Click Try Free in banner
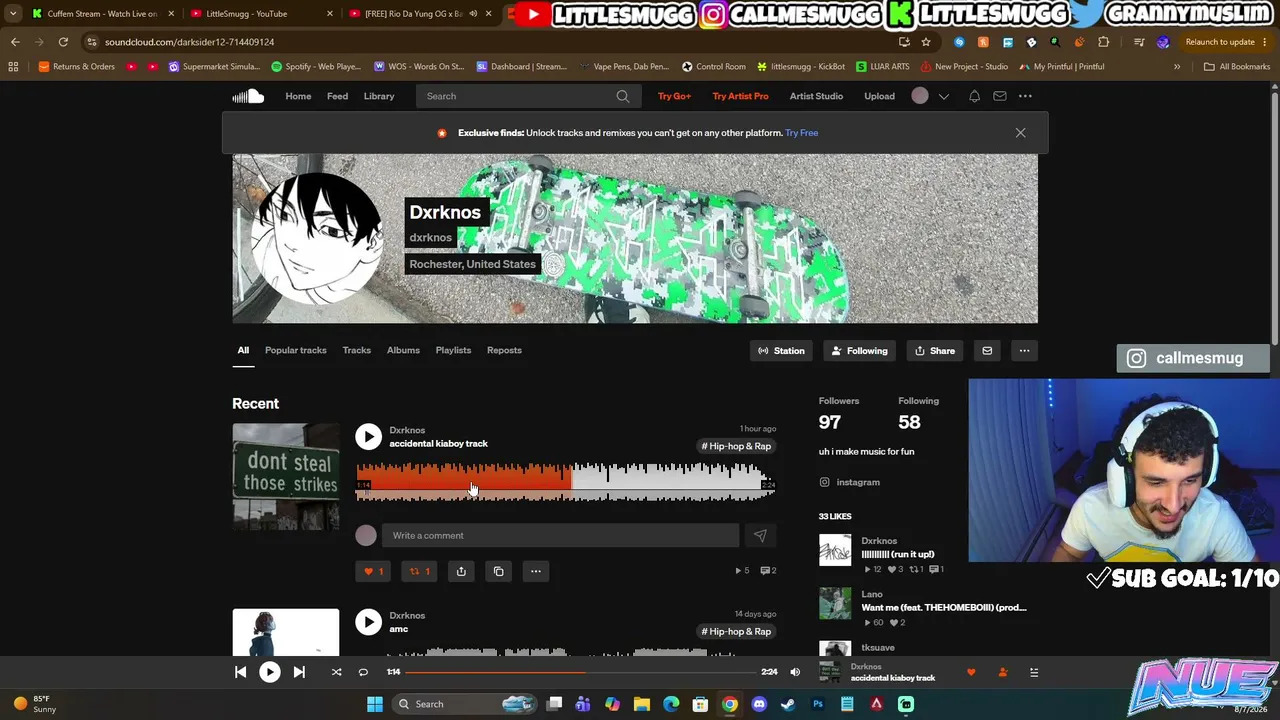Image resolution: width=1280 pixels, height=720 pixels. pyautogui.click(x=802, y=133)
